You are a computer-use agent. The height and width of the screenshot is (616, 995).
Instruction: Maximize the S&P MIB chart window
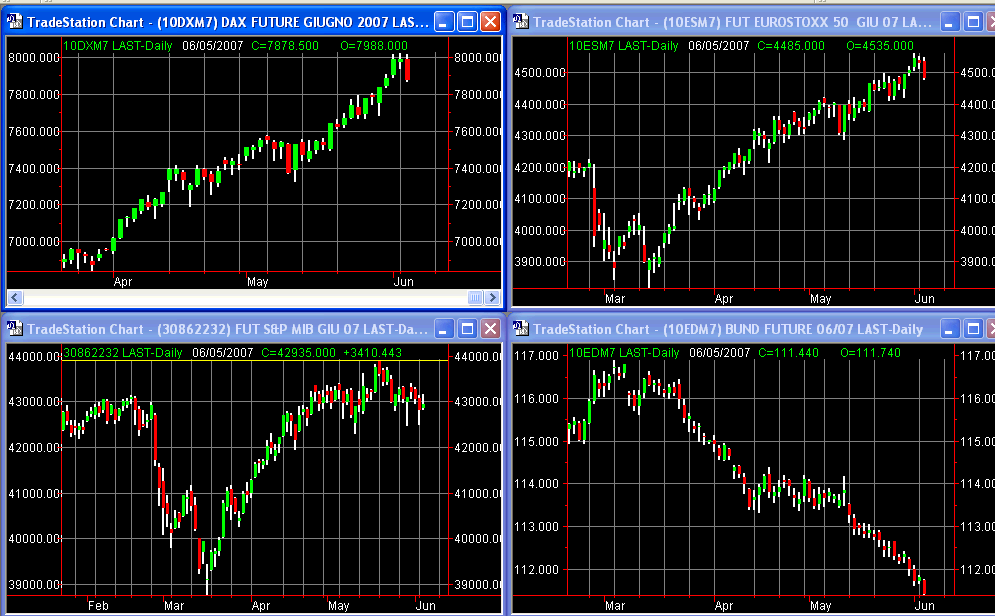467,328
